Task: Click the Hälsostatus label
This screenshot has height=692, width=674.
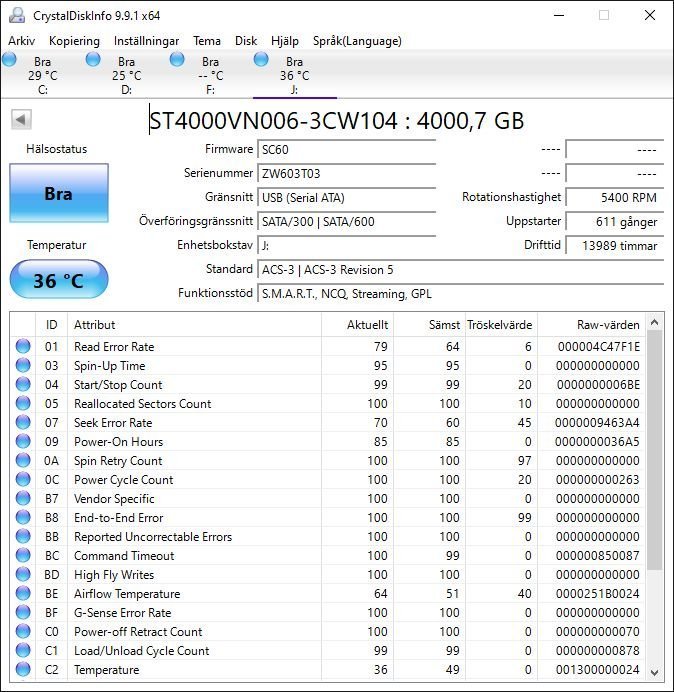Action: 56,149
